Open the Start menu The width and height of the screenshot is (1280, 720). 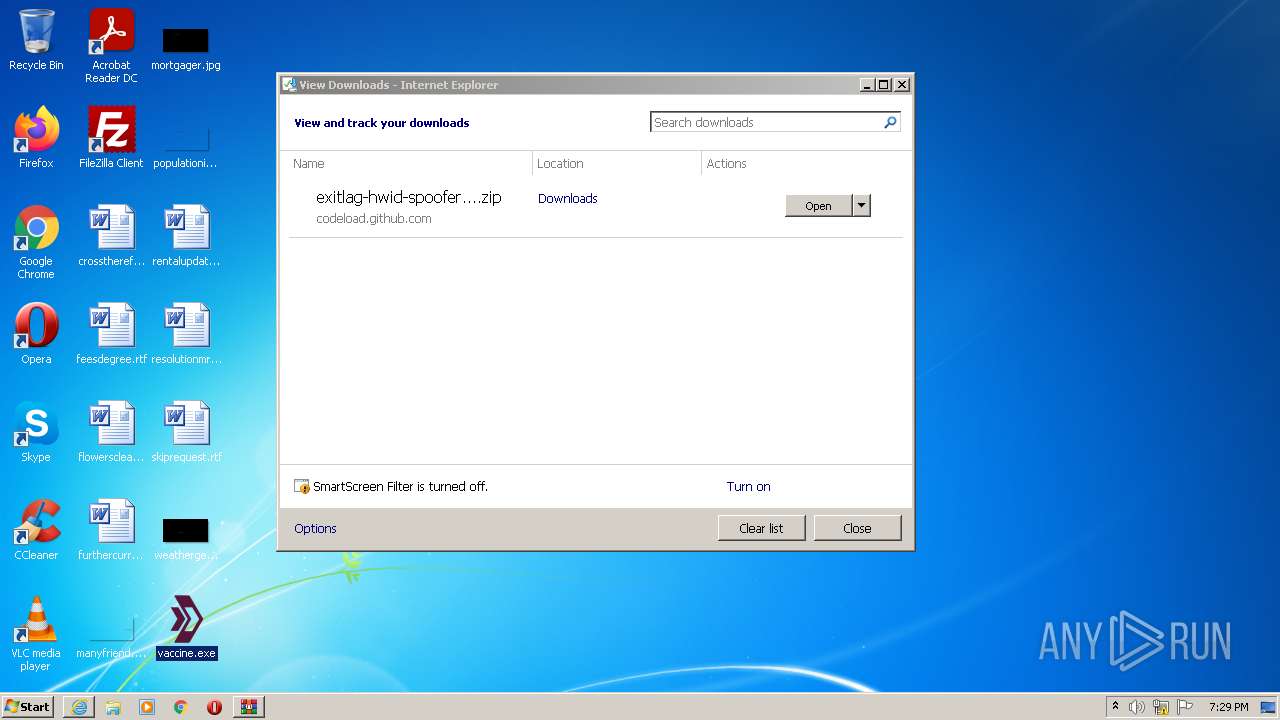tap(28, 707)
